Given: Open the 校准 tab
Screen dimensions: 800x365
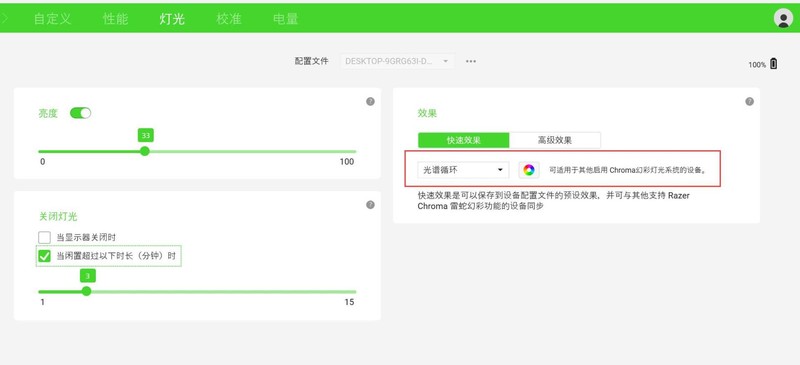Looking at the screenshot, I should pos(229,19).
